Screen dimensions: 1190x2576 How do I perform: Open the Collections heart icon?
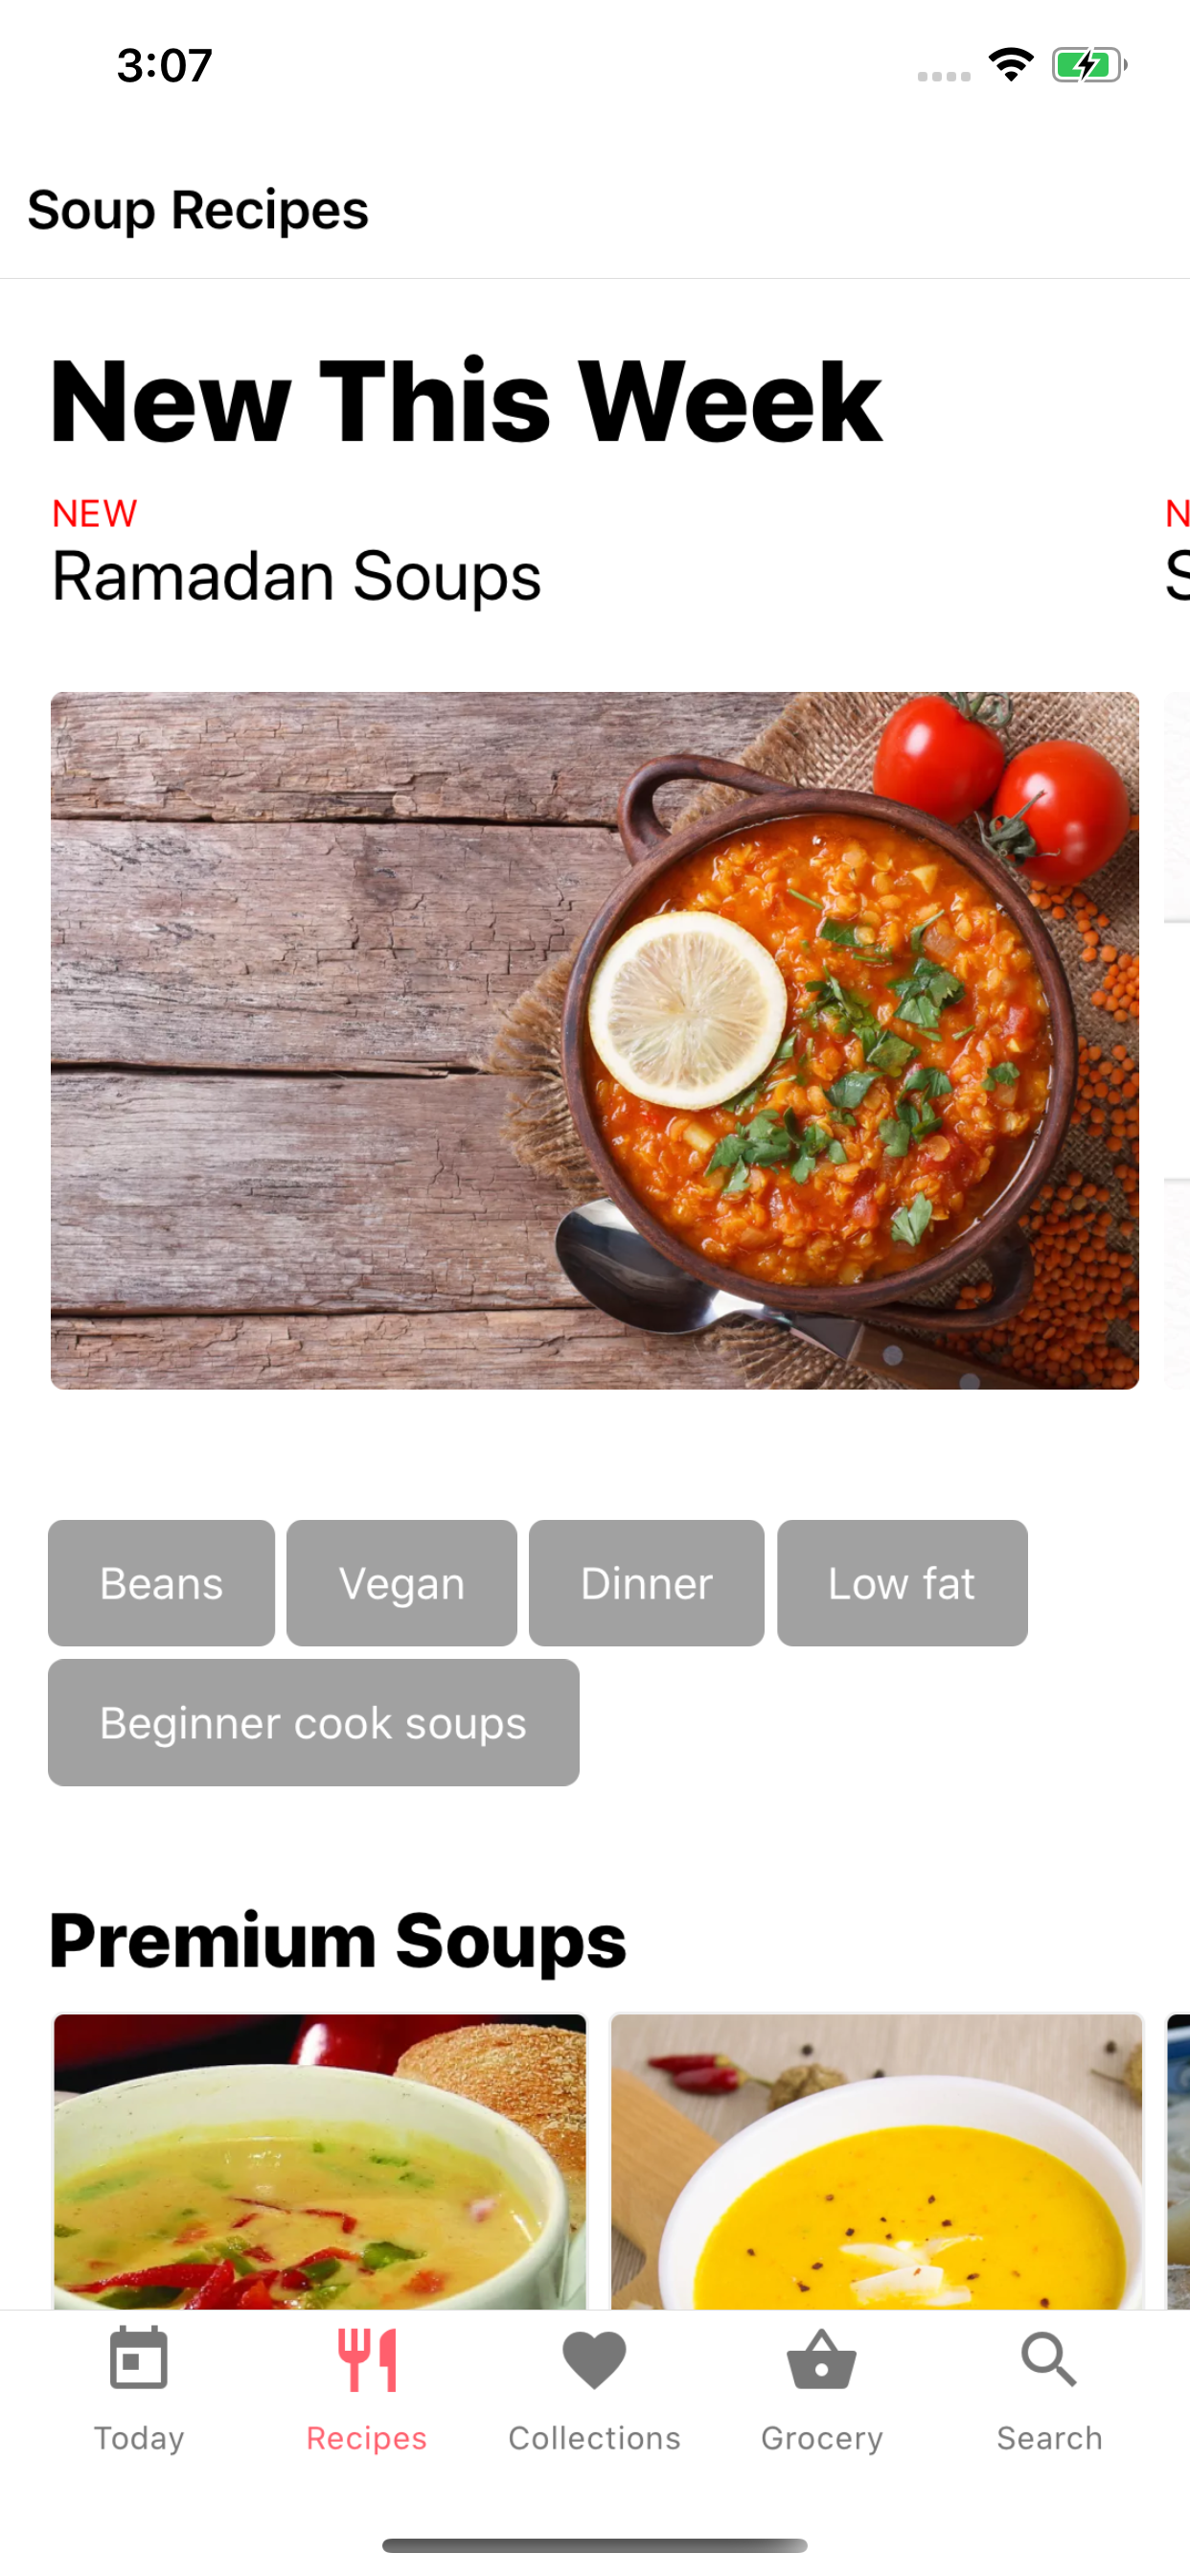point(594,2360)
